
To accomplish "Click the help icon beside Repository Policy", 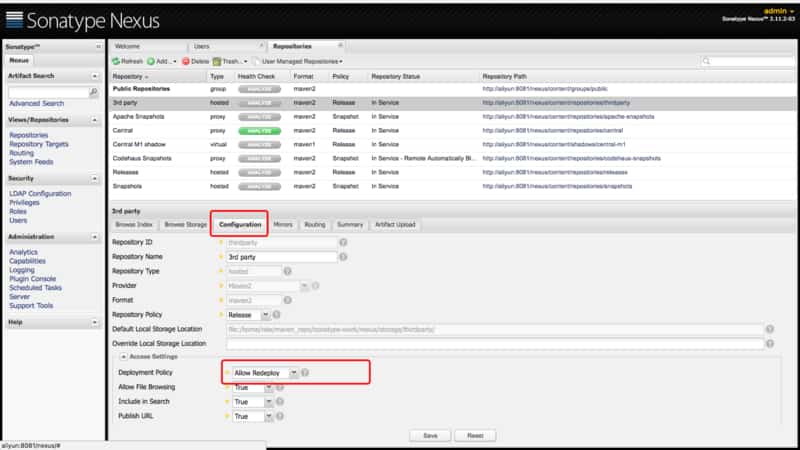I will [276, 315].
